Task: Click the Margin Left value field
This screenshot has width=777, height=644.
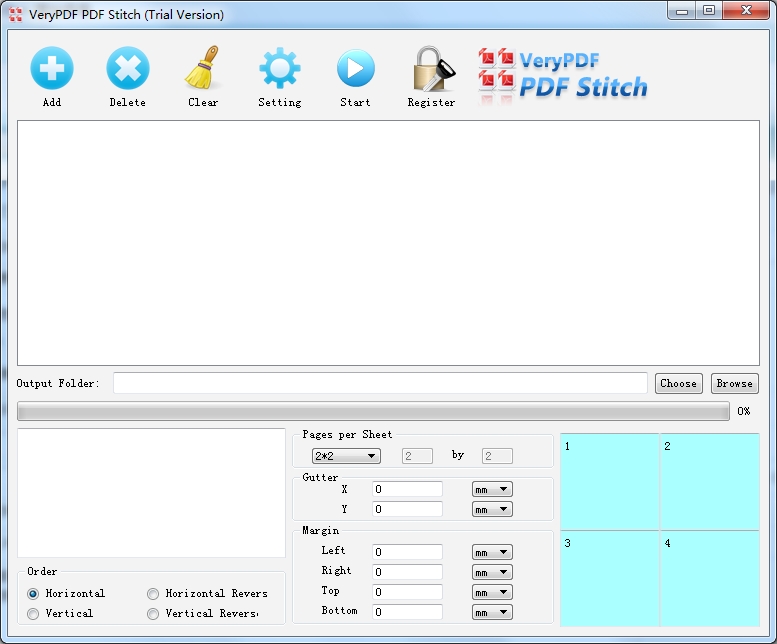Action: [x=407, y=552]
